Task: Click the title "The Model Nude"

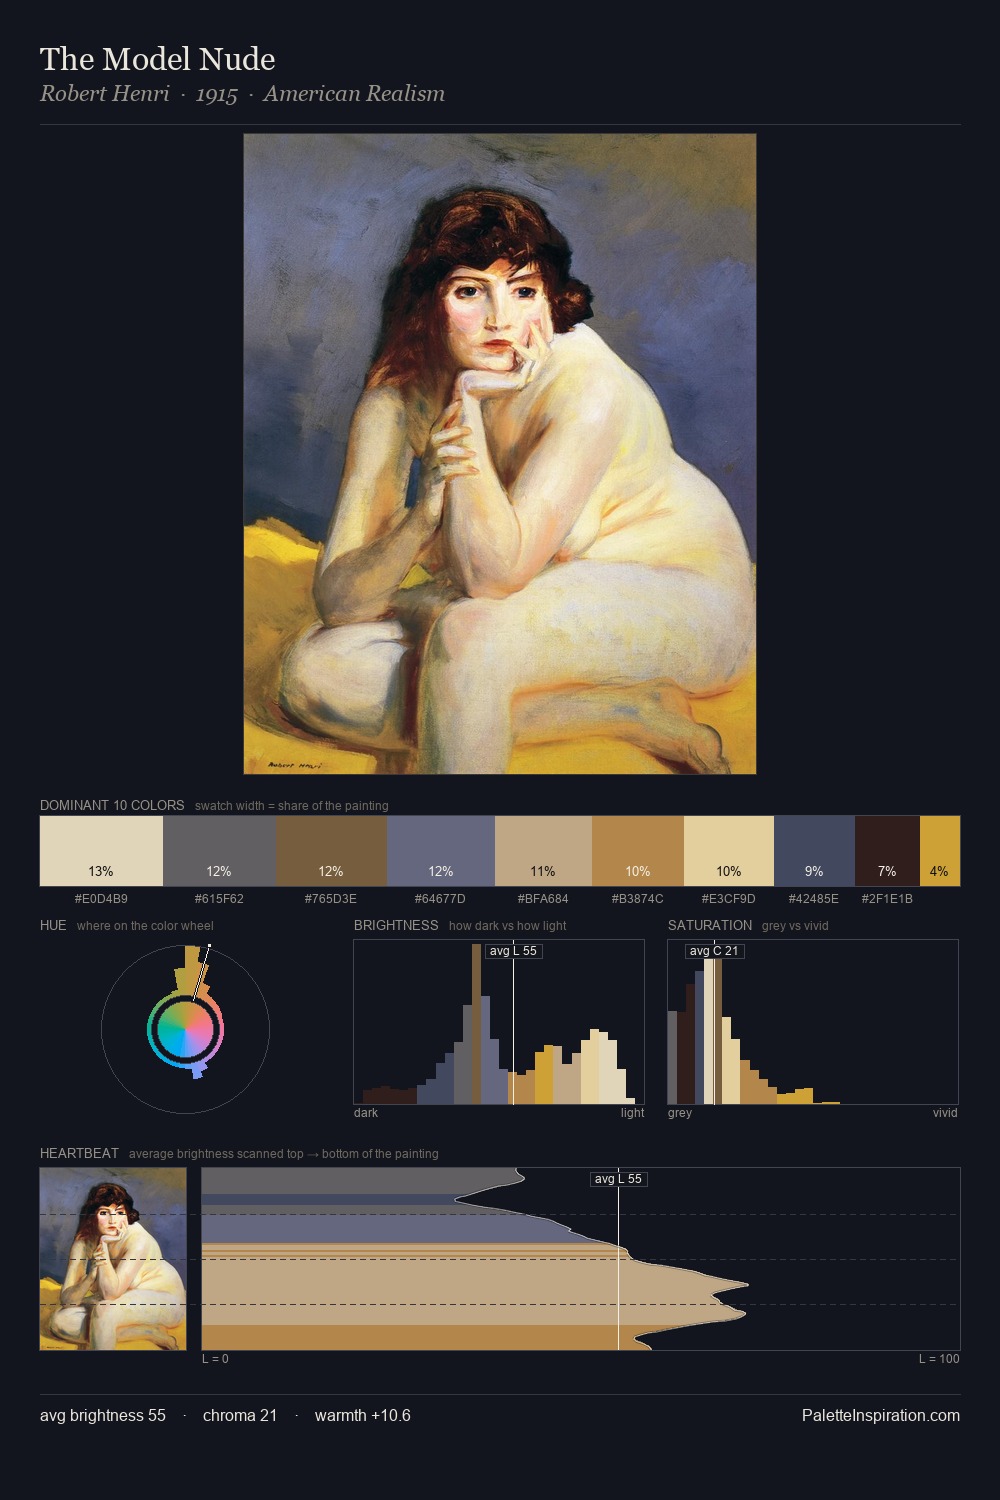Action: 158,59
